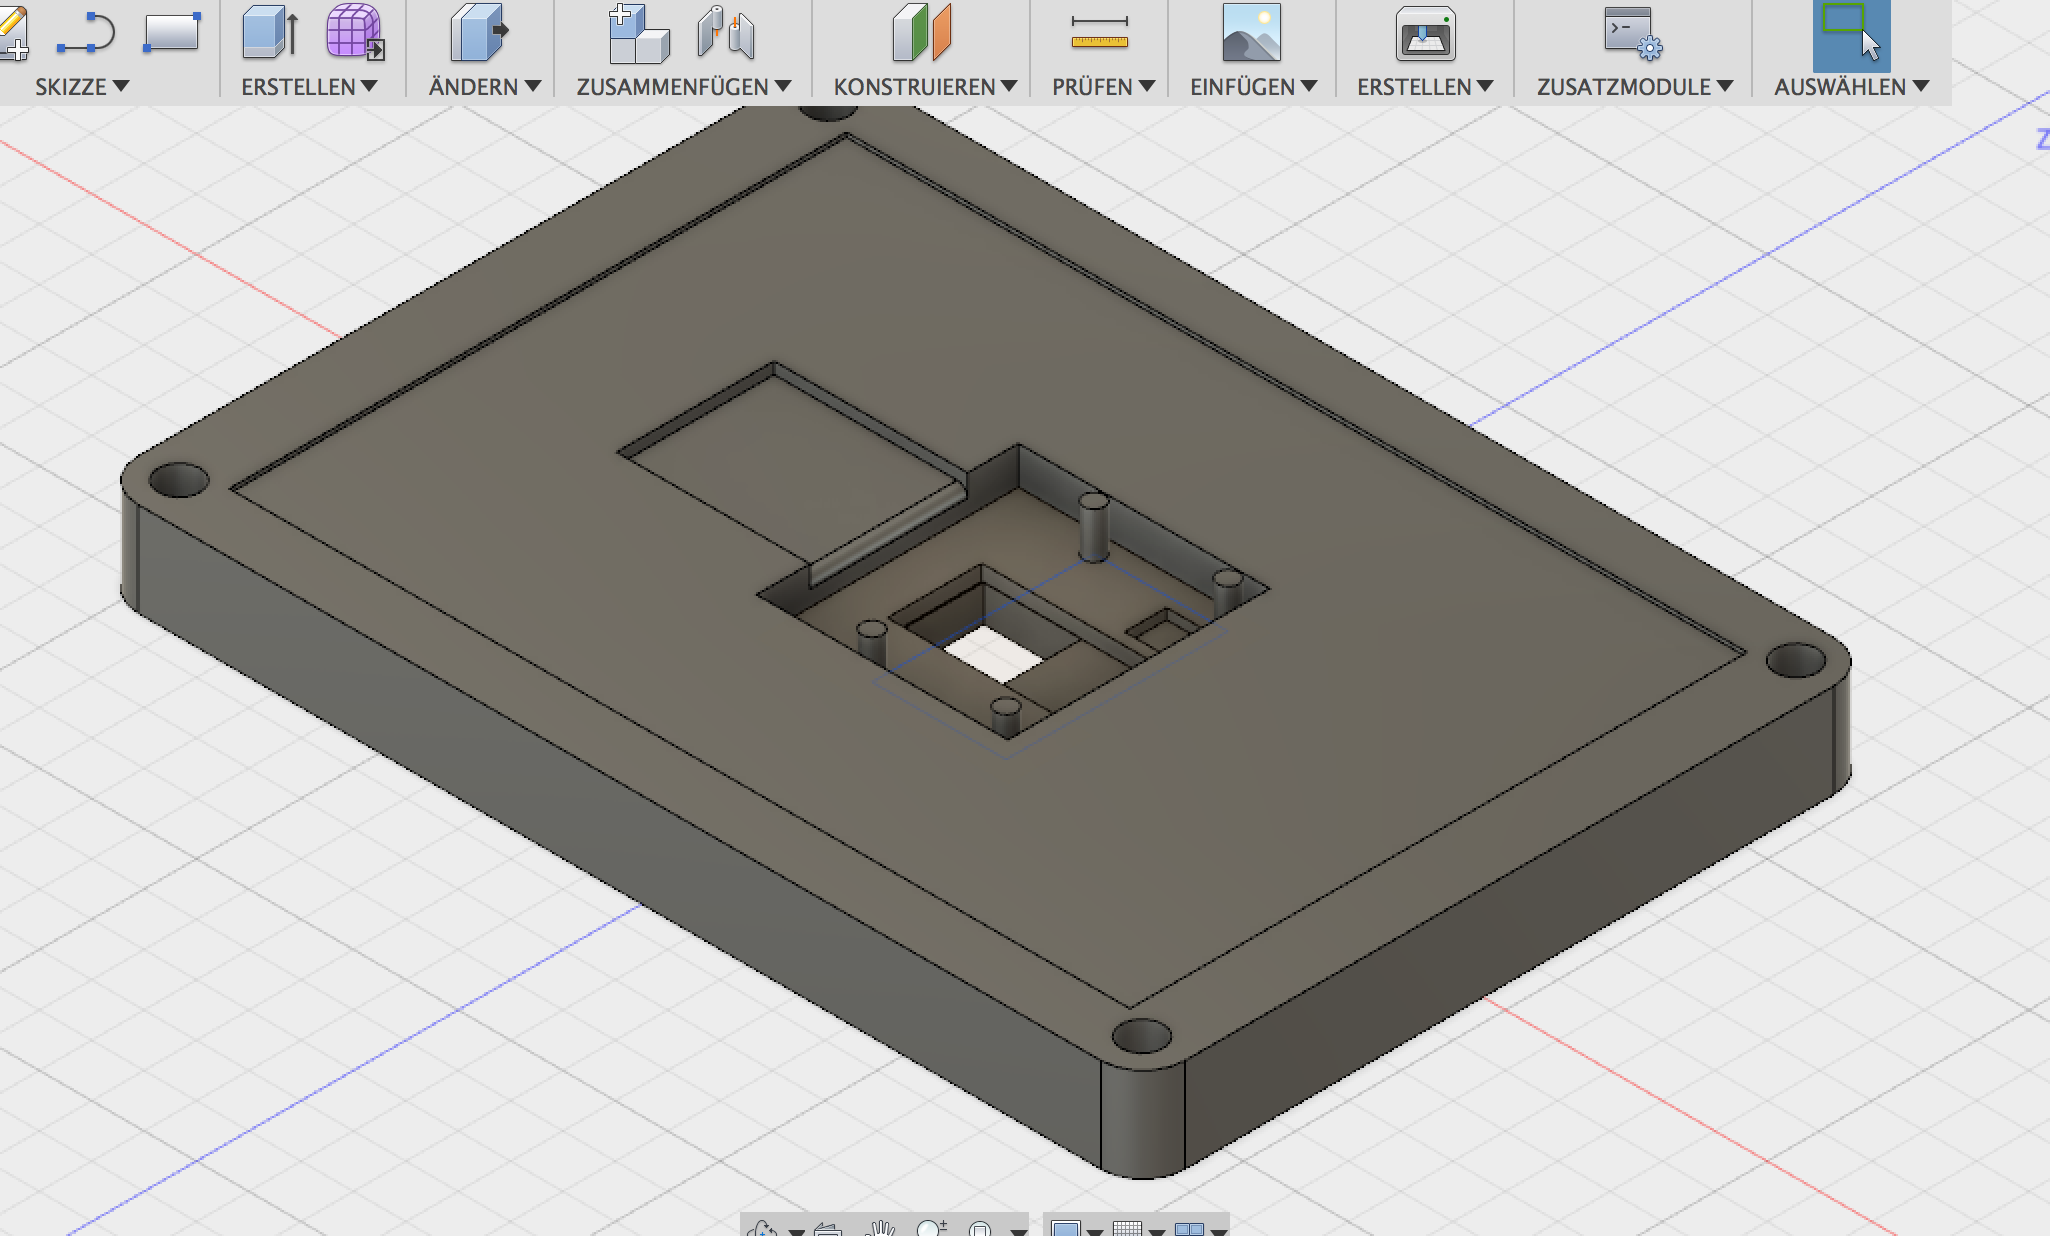Viewport: 2050px width, 1236px height.
Task: Select the right corner screw hole of the plate
Action: 1796,660
